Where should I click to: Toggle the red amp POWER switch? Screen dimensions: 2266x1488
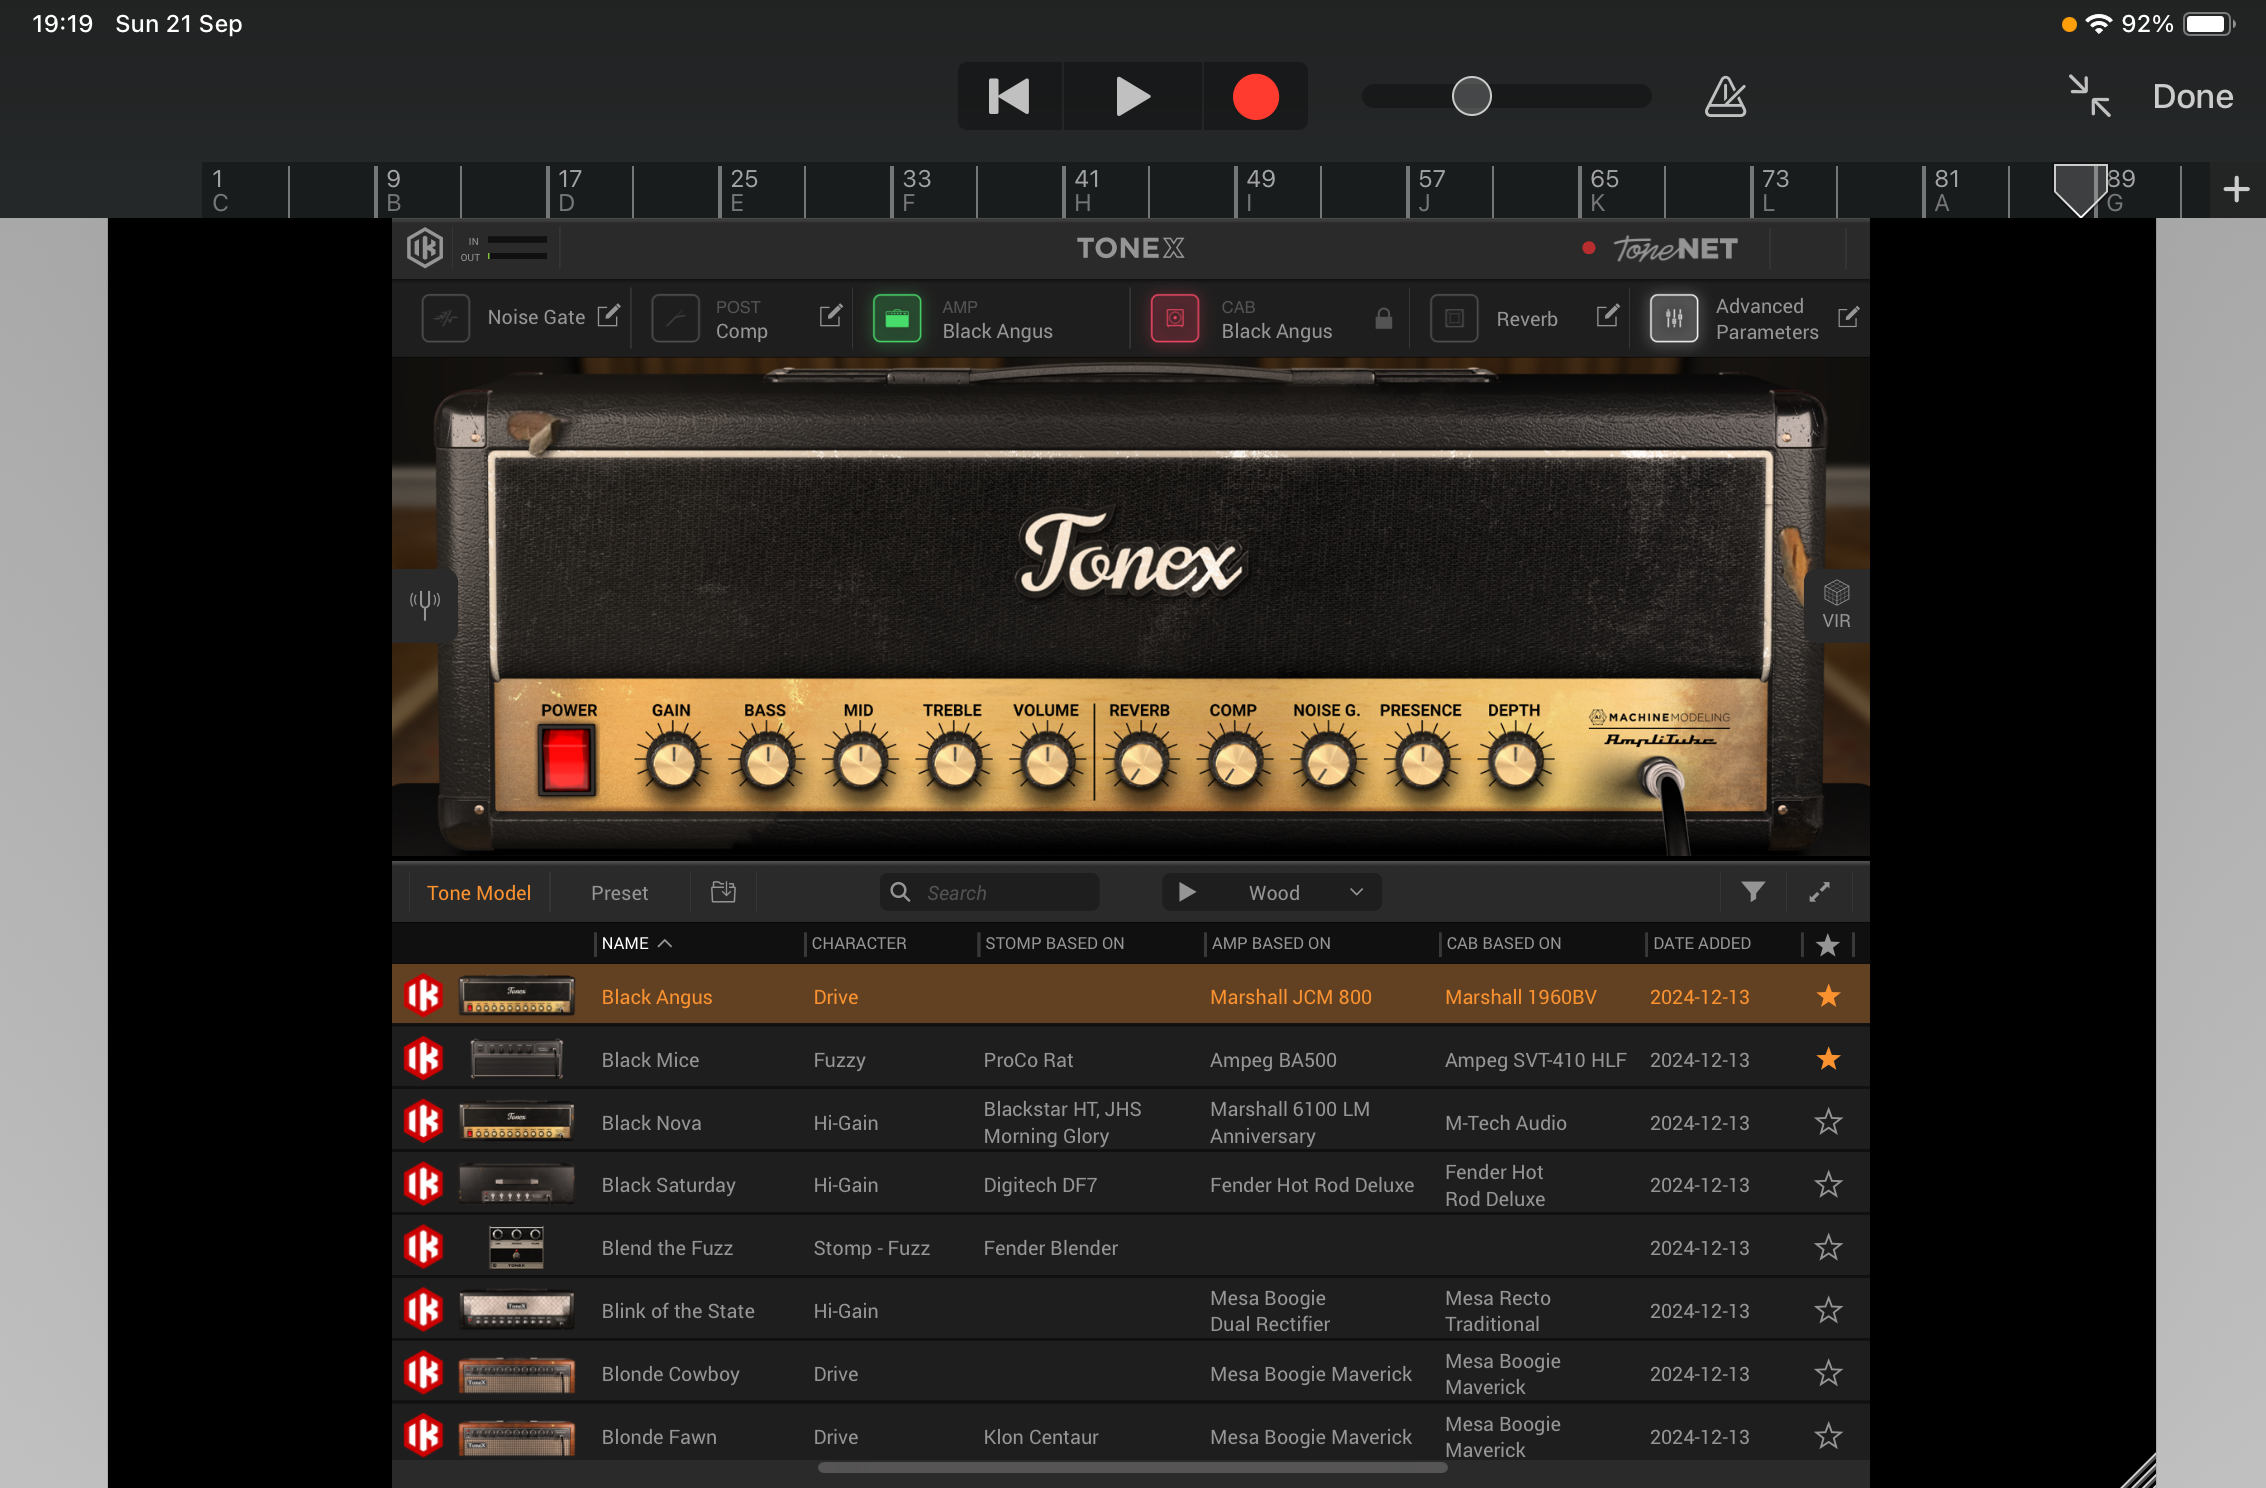click(x=566, y=760)
